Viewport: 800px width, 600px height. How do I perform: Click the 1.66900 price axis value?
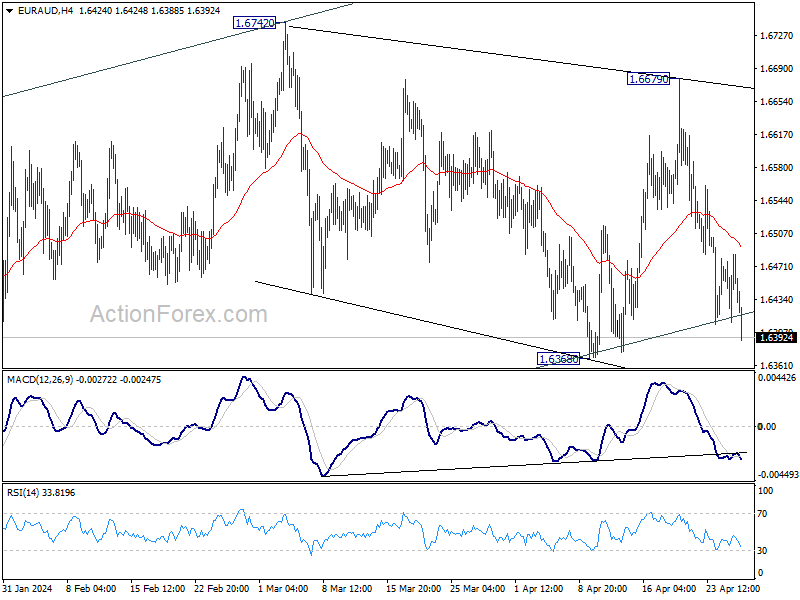click(776, 69)
